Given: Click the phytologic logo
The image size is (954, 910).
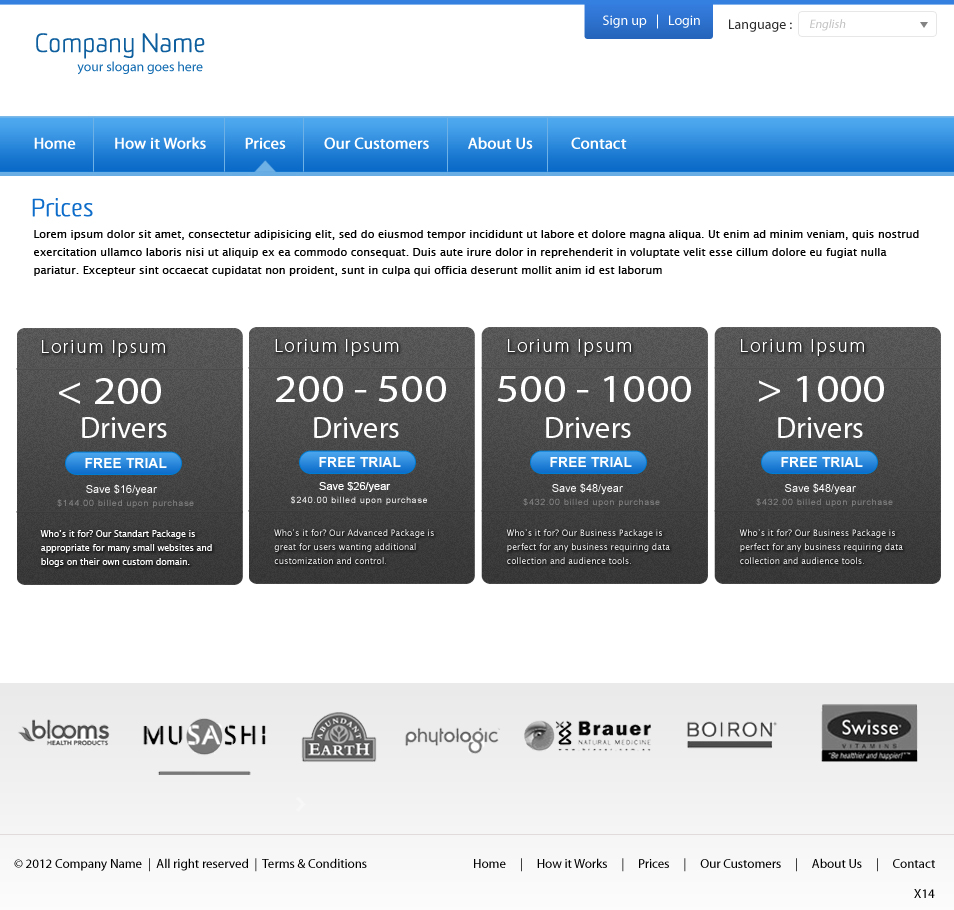Looking at the screenshot, I should 452,738.
